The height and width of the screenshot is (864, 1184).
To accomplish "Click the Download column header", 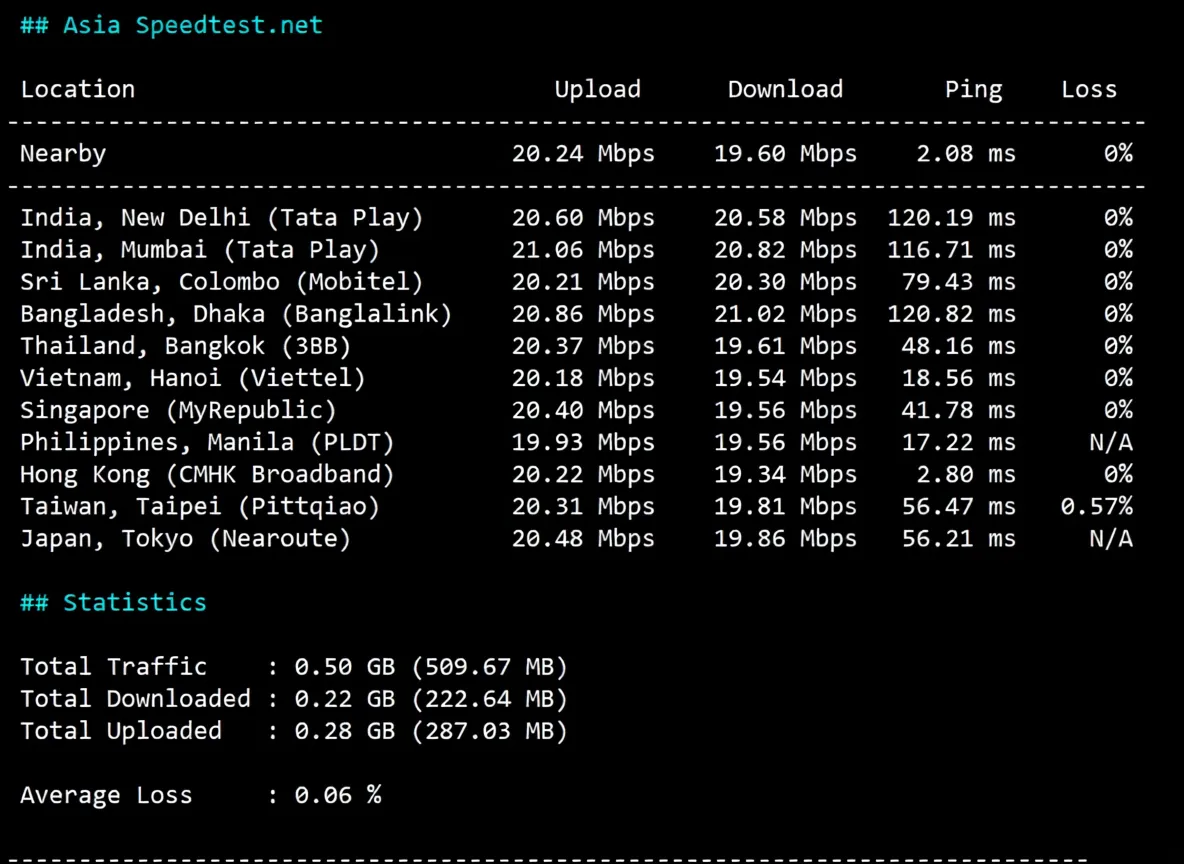I will [785, 89].
